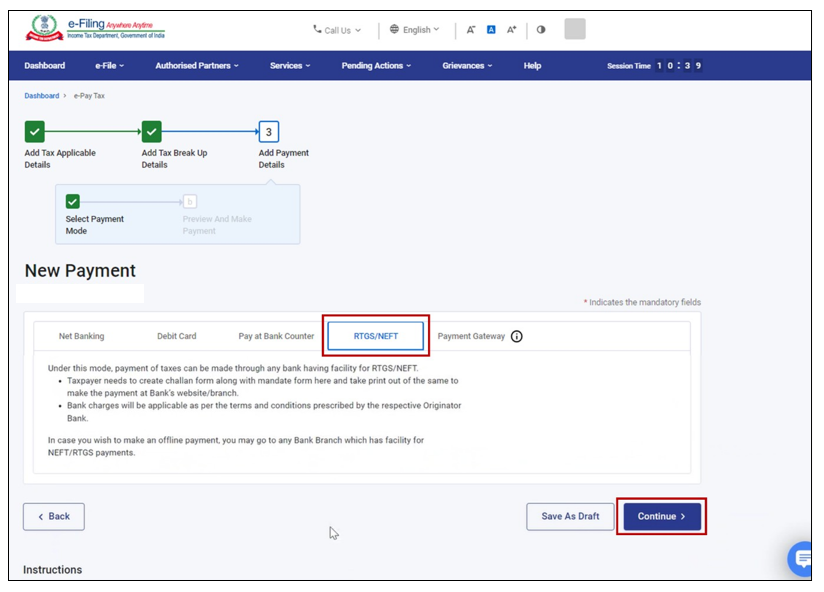Click the Dashboard breadcrumb link
Viewport: 824px width, 592px height.
click(x=42, y=96)
